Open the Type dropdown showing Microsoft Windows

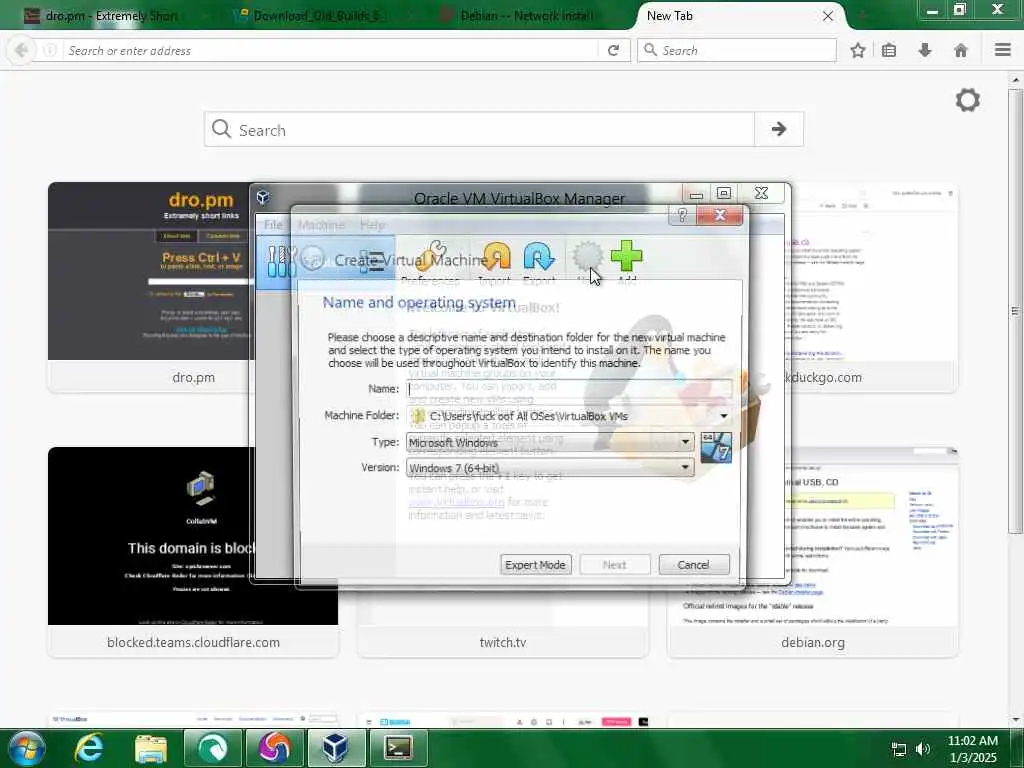coord(550,442)
